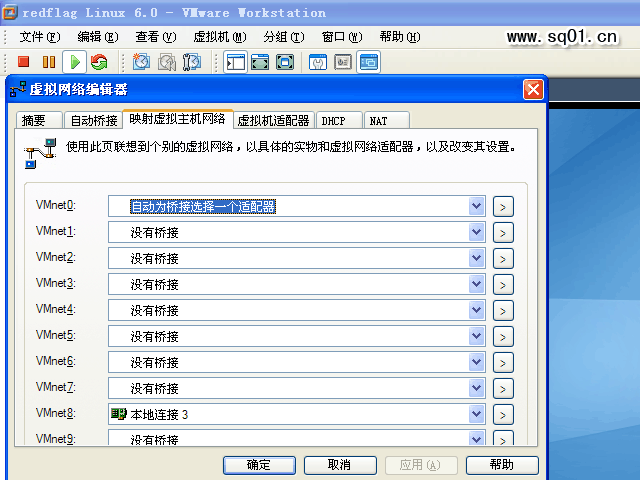Click the console view toolbar icon
Viewport: 640px width, 480px height.
click(x=369, y=62)
